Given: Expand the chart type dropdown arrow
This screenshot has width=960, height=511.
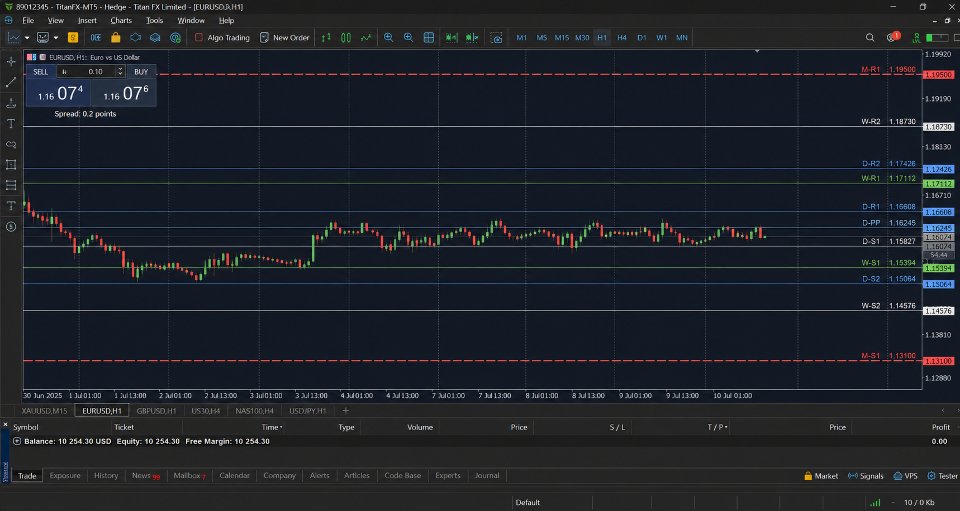Looking at the screenshot, I should (x=26, y=38).
